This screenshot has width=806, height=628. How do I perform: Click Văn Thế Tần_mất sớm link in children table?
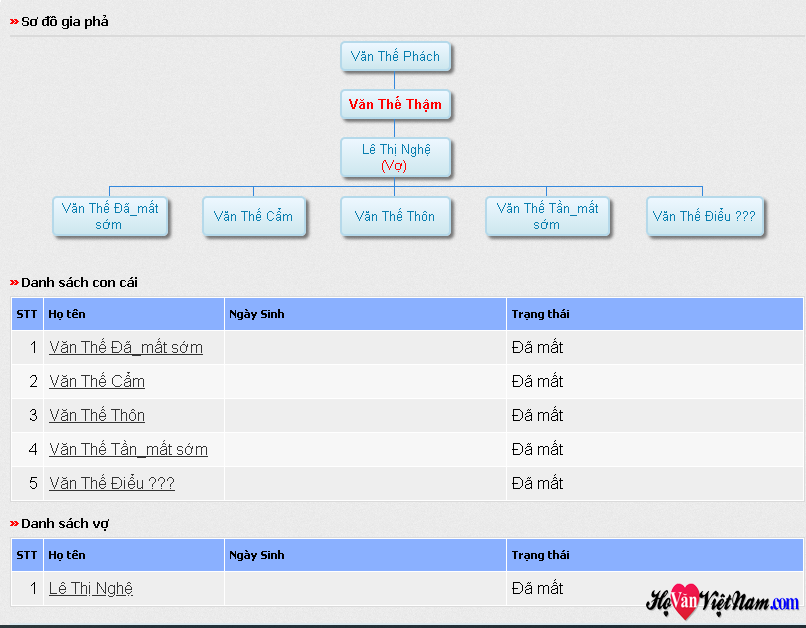[128, 450]
